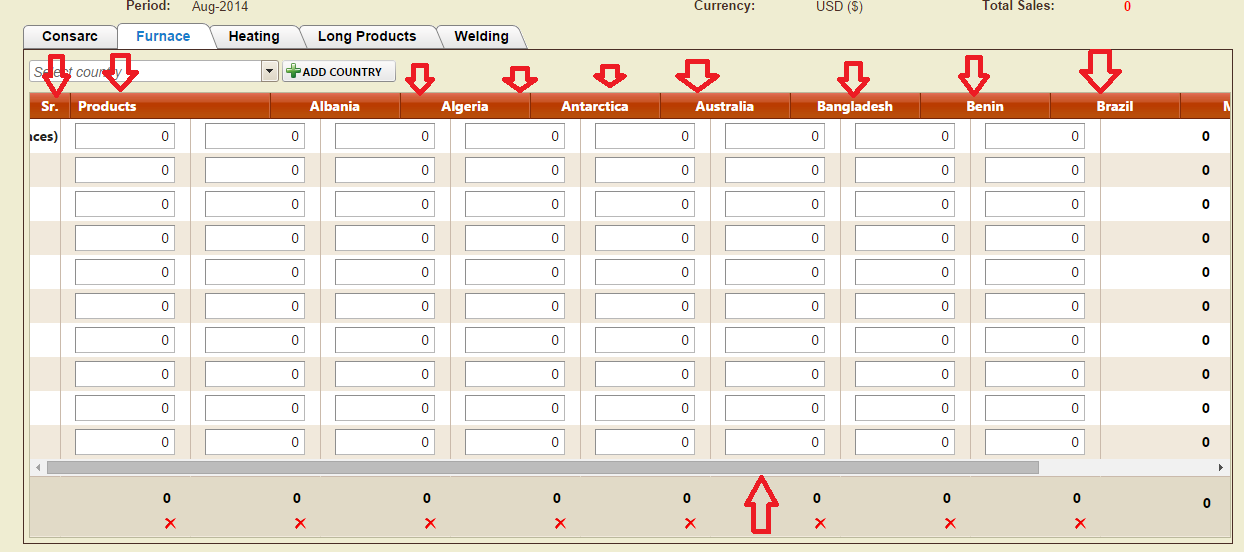Remove column via X below Antarctica
This screenshot has width=1244, height=552.
click(560, 523)
